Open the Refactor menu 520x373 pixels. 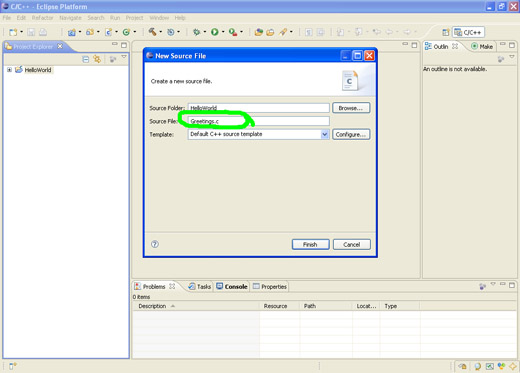tap(42, 18)
